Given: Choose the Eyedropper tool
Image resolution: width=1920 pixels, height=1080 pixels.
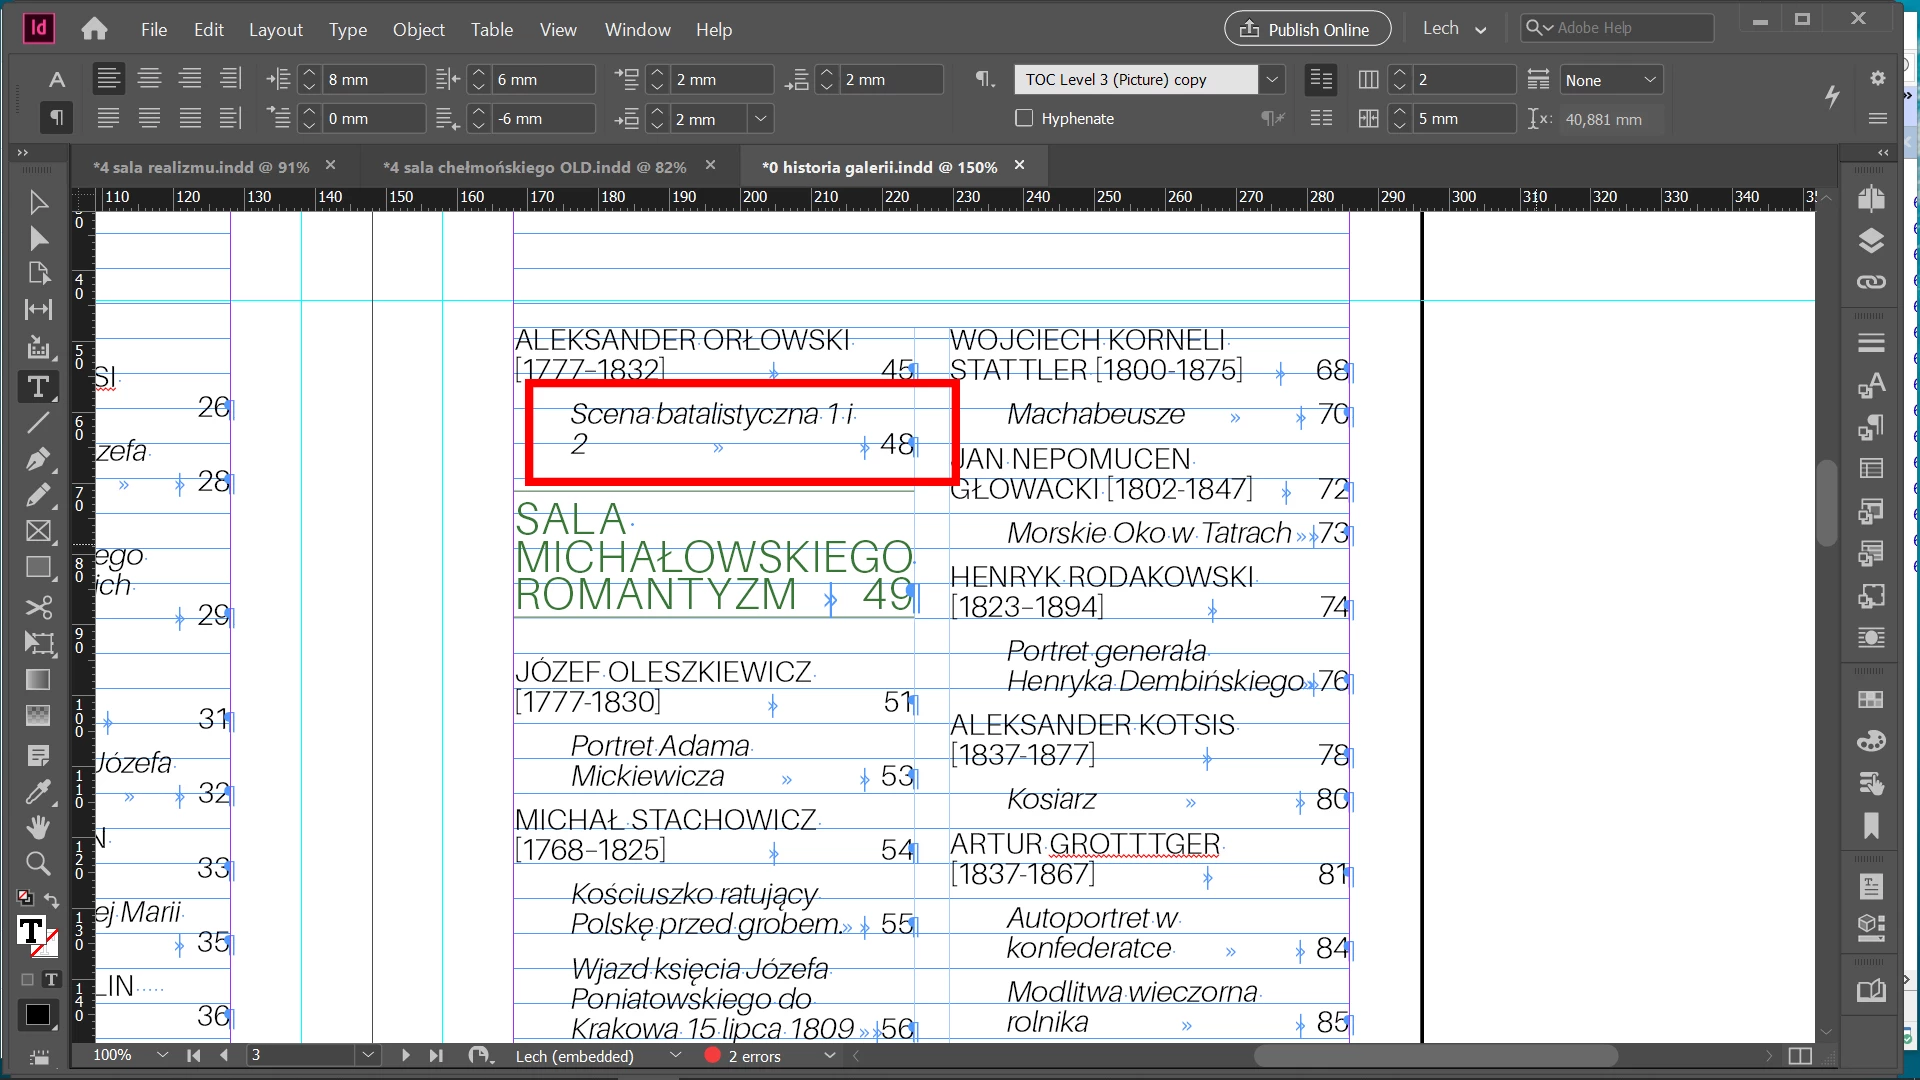Looking at the screenshot, I should click(38, 792).
